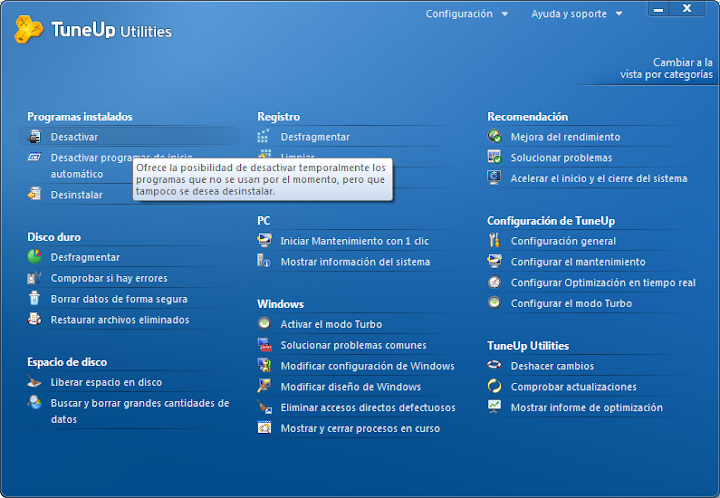Click the Solucionar problemas comunes icon

point(264,345)
